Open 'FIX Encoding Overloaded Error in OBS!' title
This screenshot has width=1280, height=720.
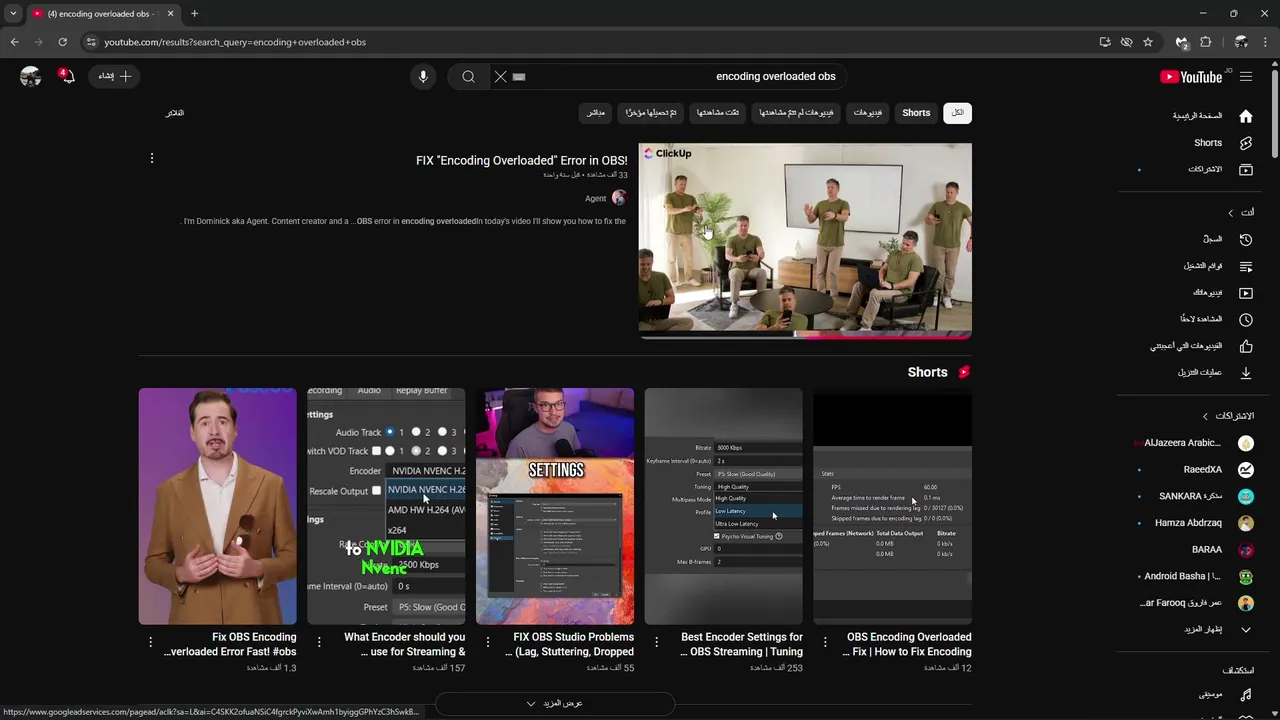pyautogui.click(x=522, y=160)
